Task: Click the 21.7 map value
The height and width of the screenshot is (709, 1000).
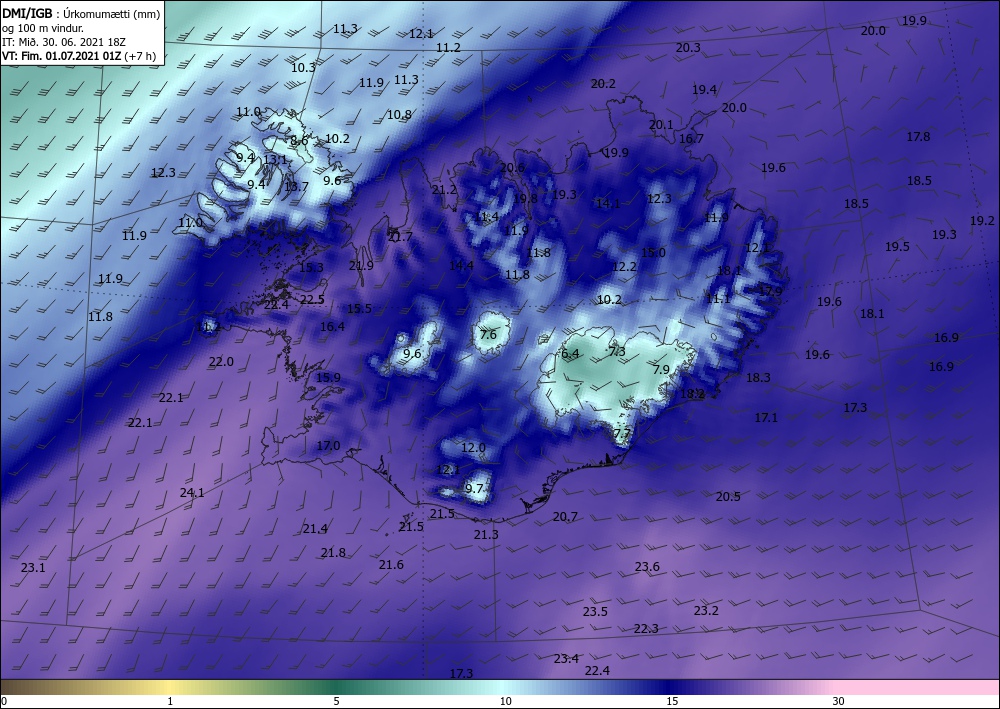Action: (x=401, y=237)
